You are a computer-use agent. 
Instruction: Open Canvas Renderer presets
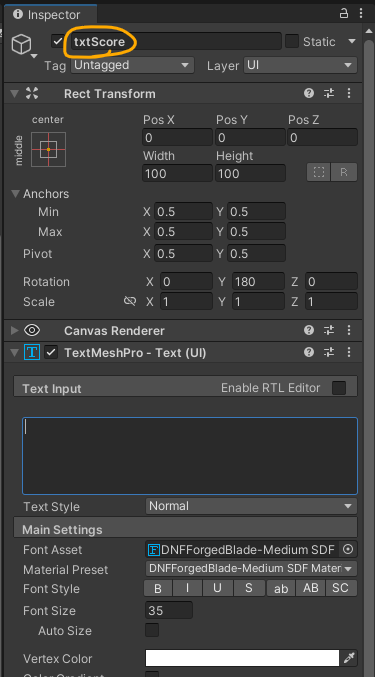pyautogui.click(x=329, y=331)
